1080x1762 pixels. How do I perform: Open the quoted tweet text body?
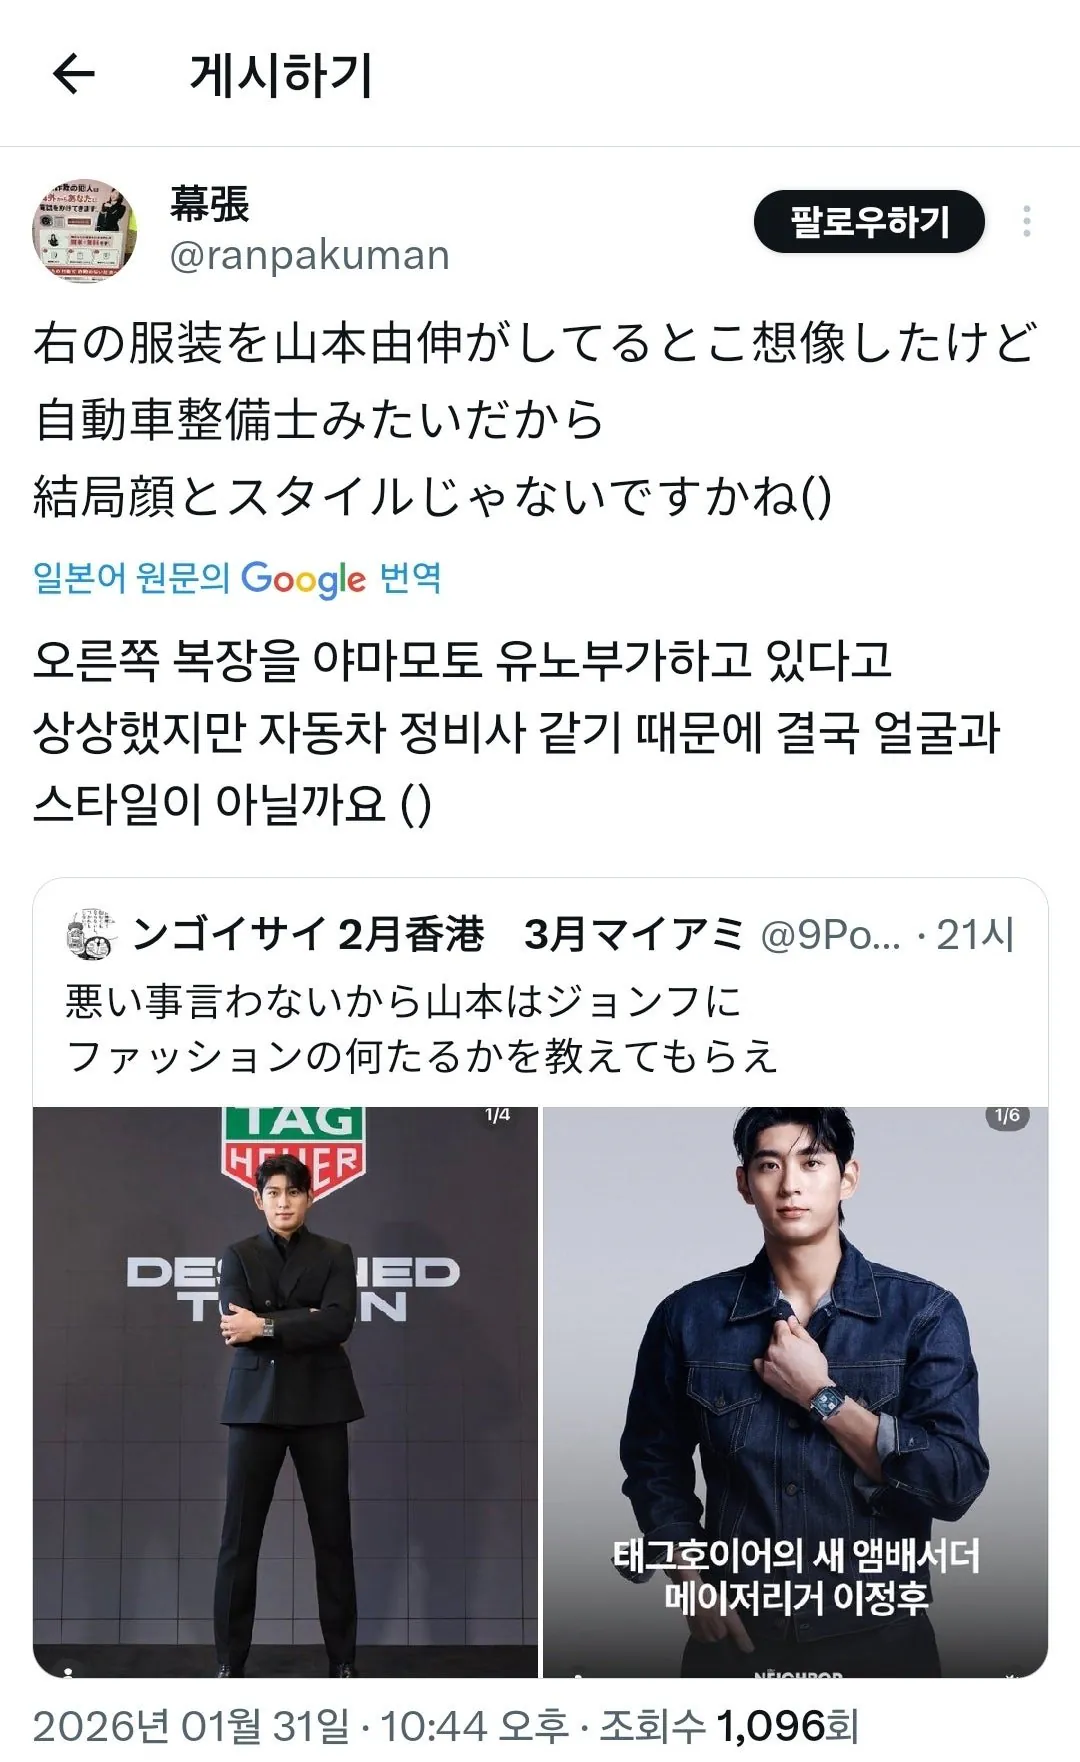[421, 1028]
